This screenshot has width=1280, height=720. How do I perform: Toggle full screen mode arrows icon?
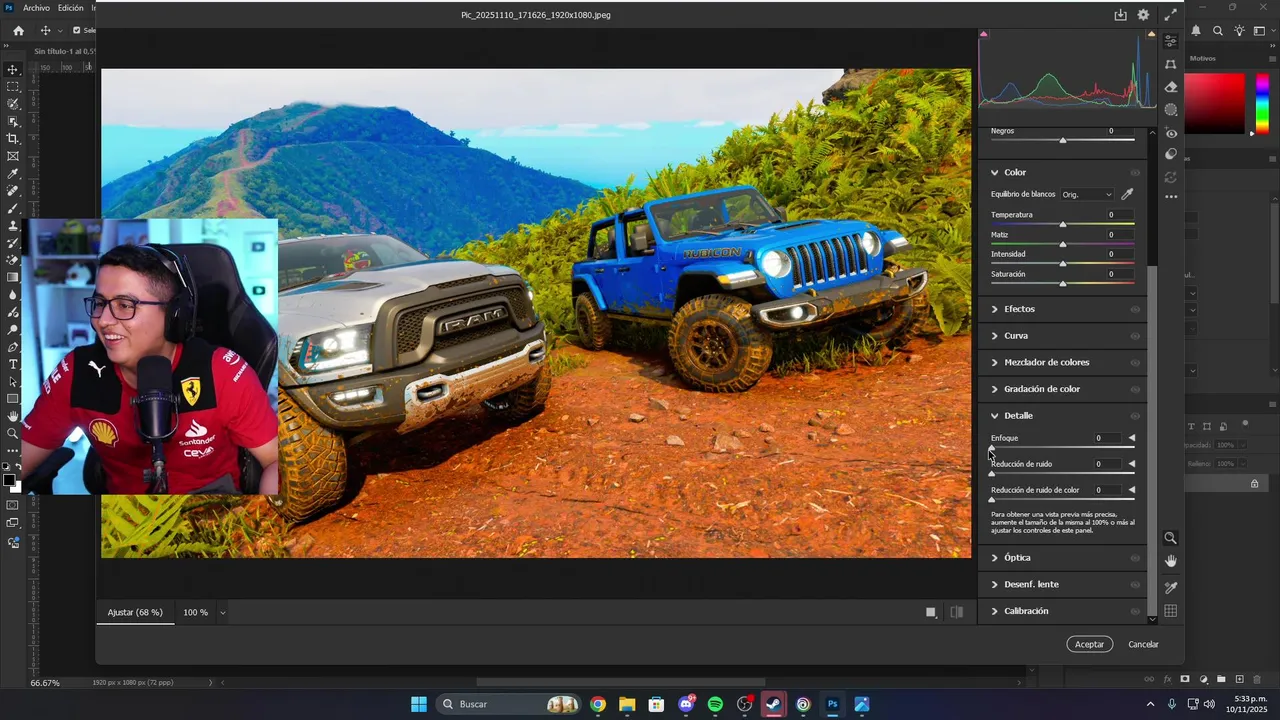1170,15
